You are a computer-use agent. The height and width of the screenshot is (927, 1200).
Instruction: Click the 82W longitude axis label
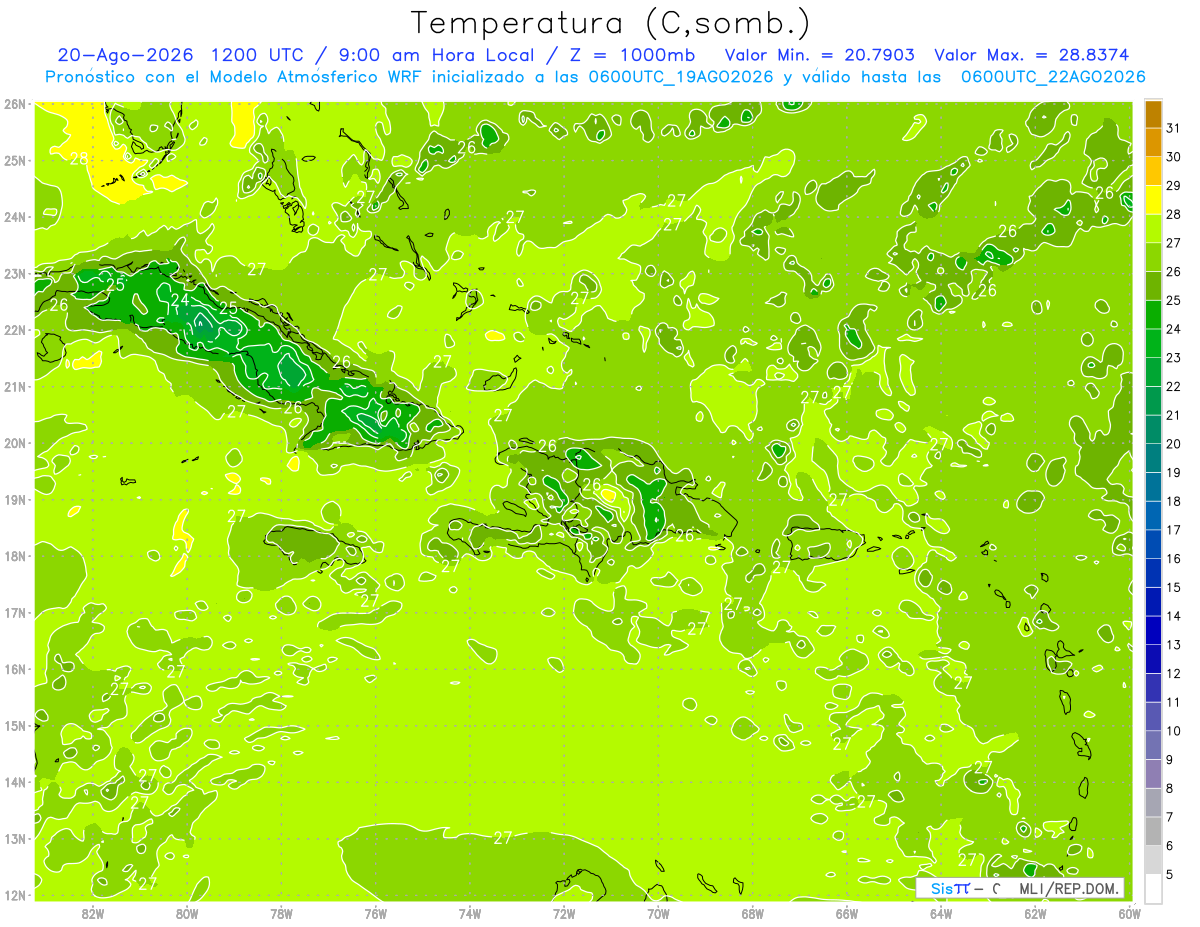coord(93,913)
